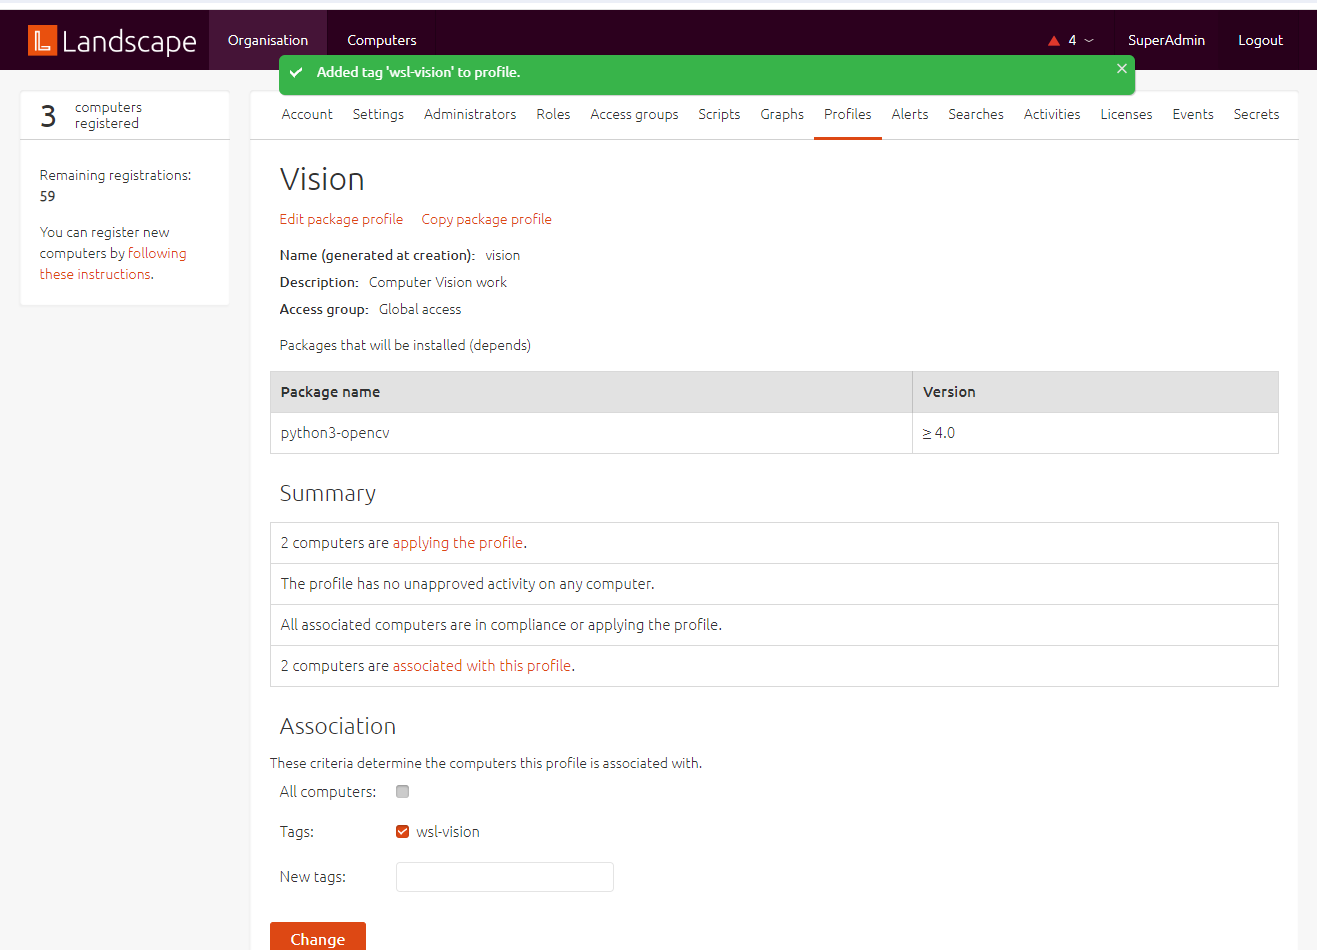1317x950 pixels.
Task: Toggle the All computers checkbox
Action: (x=402, y=791)
